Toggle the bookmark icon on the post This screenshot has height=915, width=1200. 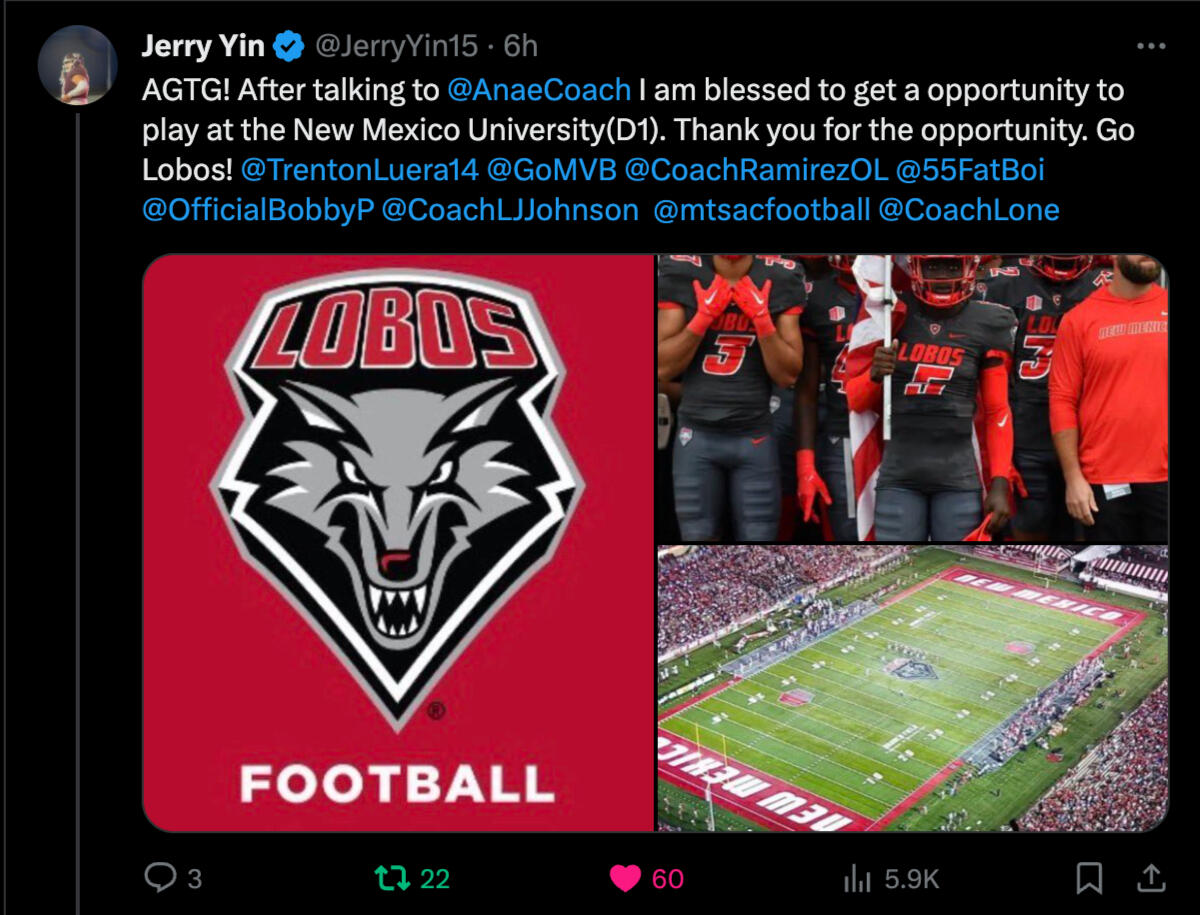(x=1088, y=878)
